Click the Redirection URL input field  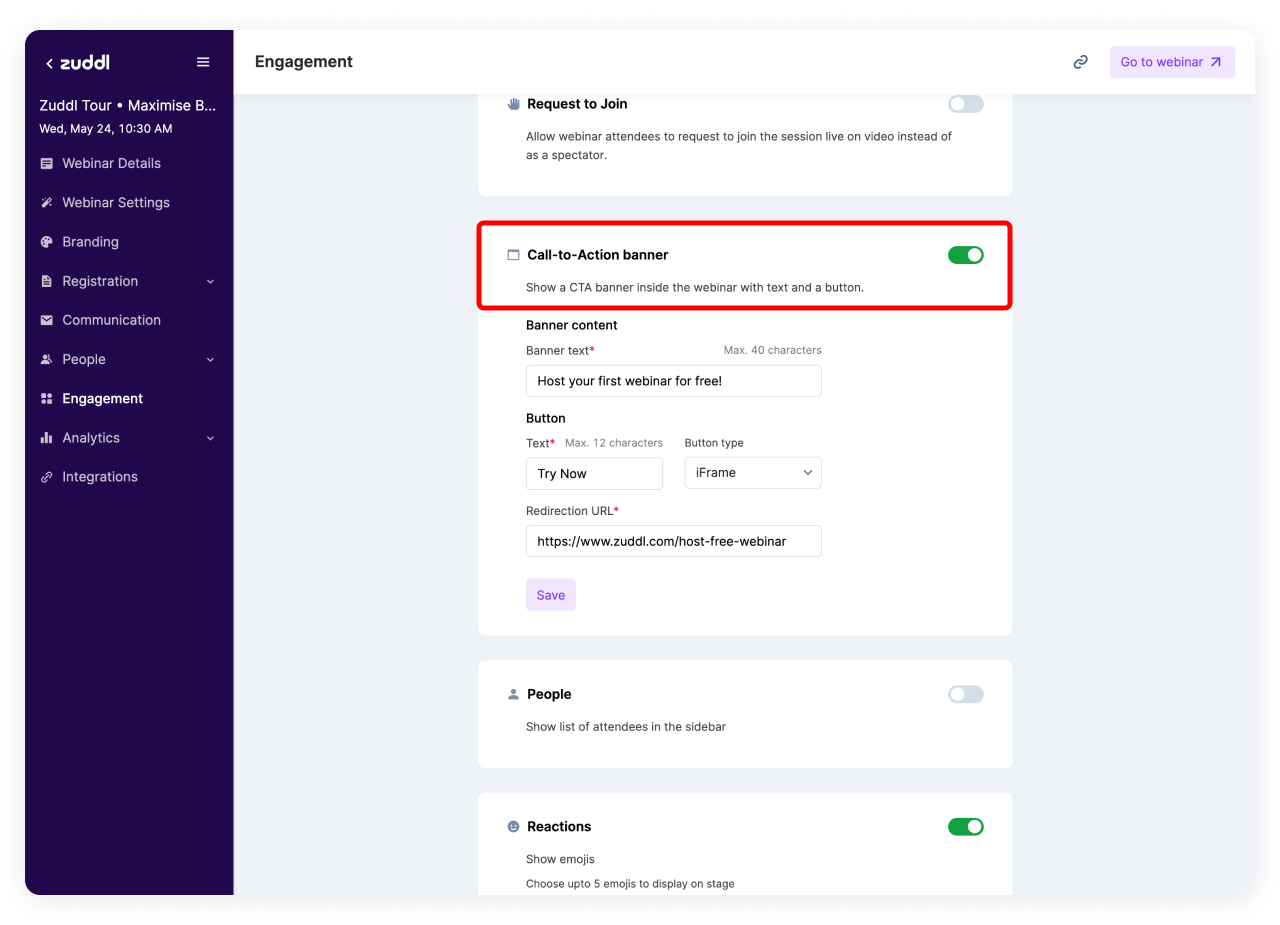pyautogui.click(x=673, y=541)
